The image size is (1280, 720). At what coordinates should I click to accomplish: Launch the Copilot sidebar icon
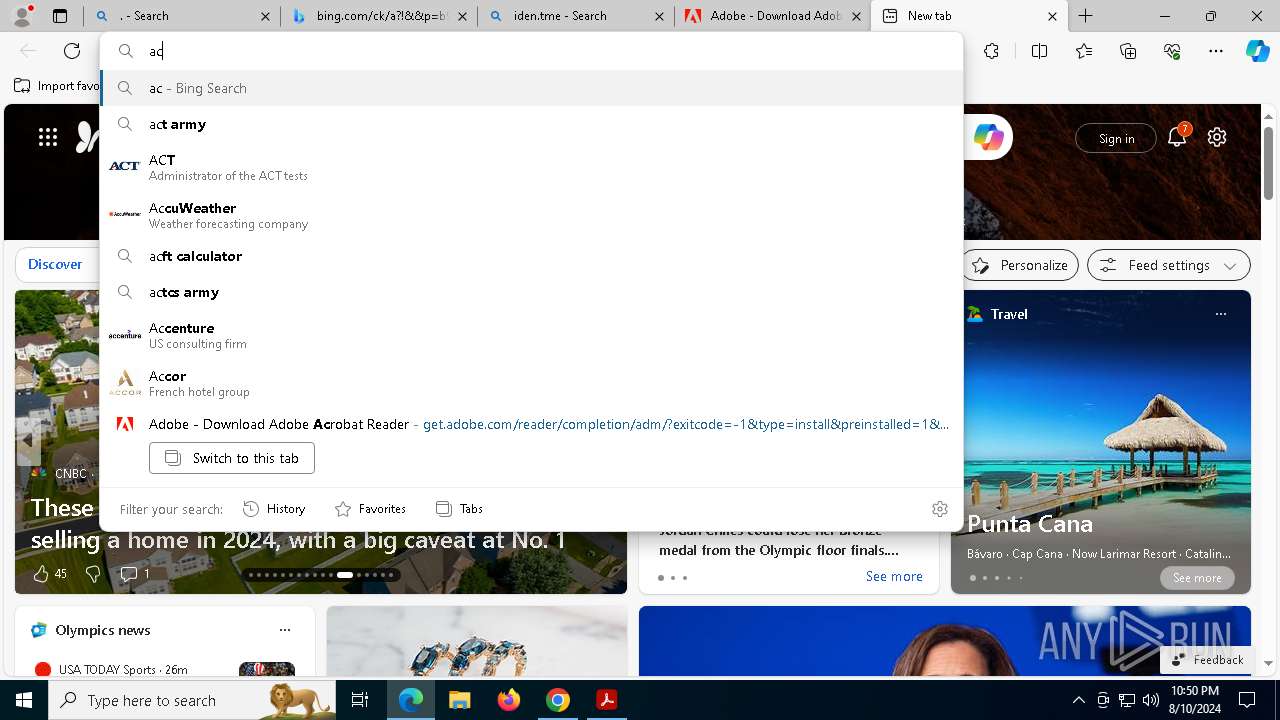click(x=1257, y=51)
